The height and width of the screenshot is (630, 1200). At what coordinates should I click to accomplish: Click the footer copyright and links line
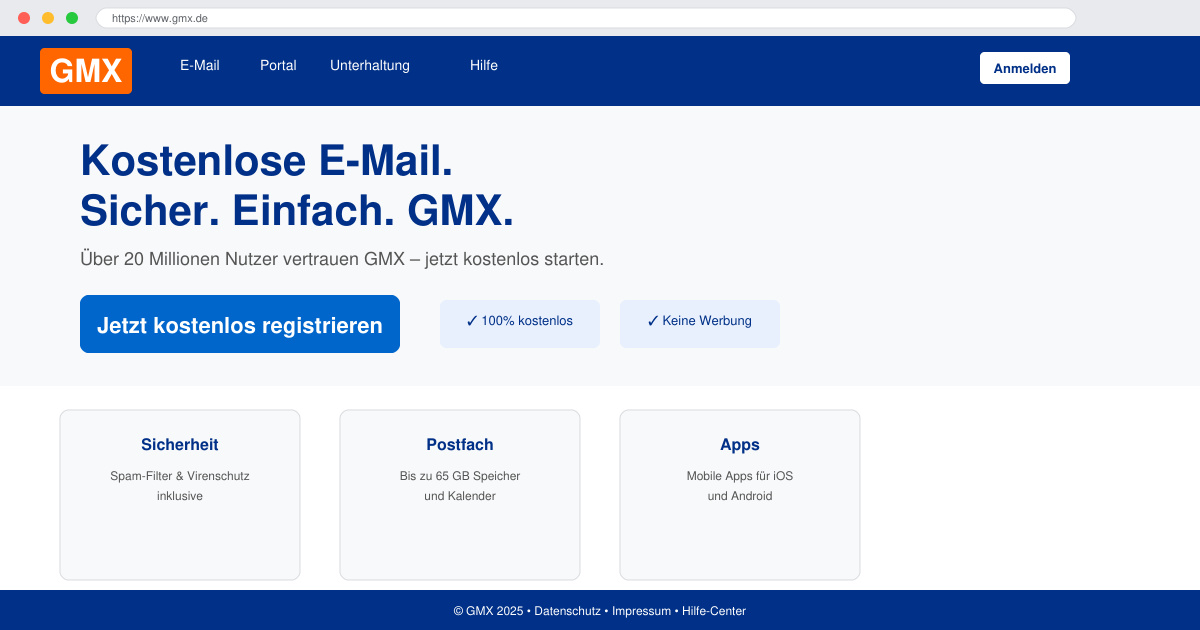point(600,611)
